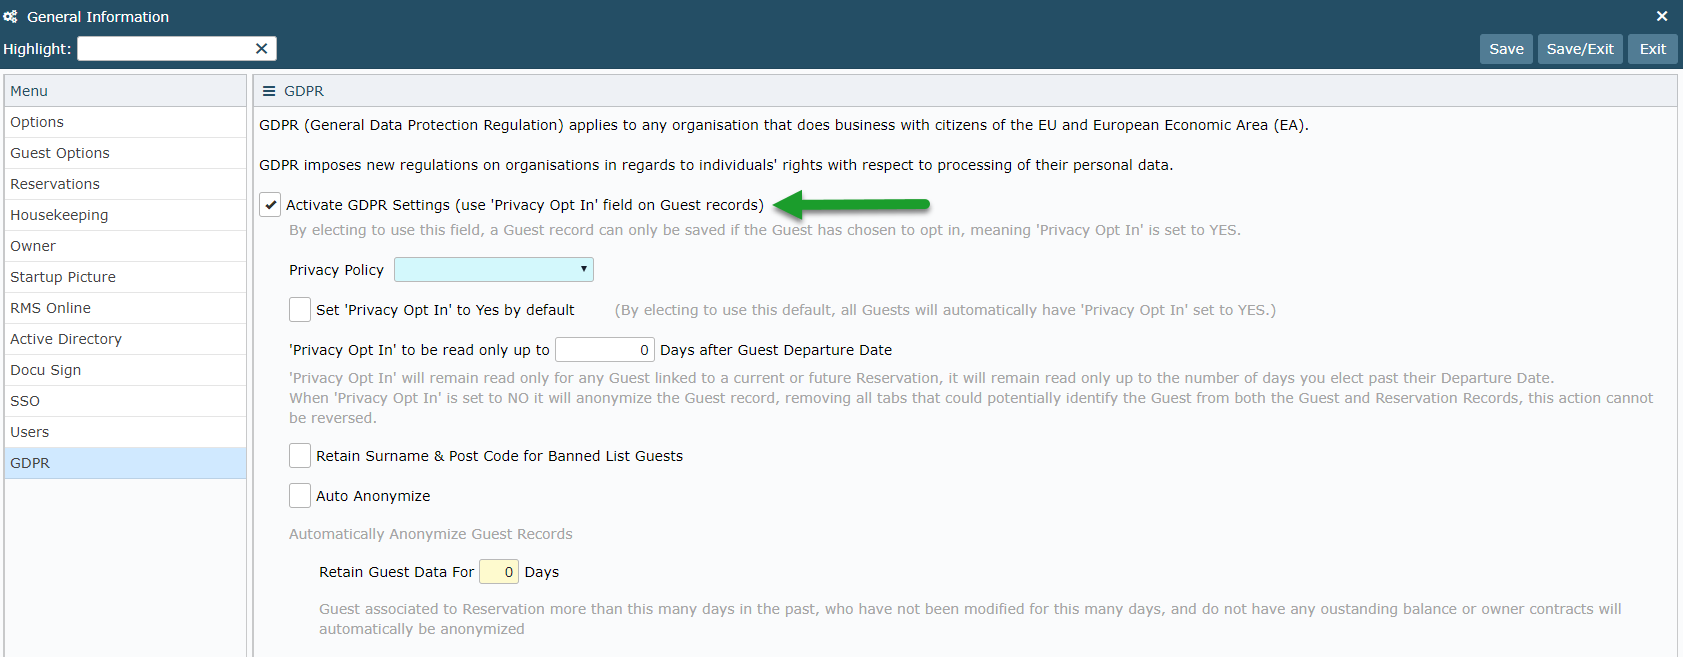Image resolution: width=1683 pixels, height=657 pixels.
Task: Select RMS Online in the menu
Action: (125, 308)
